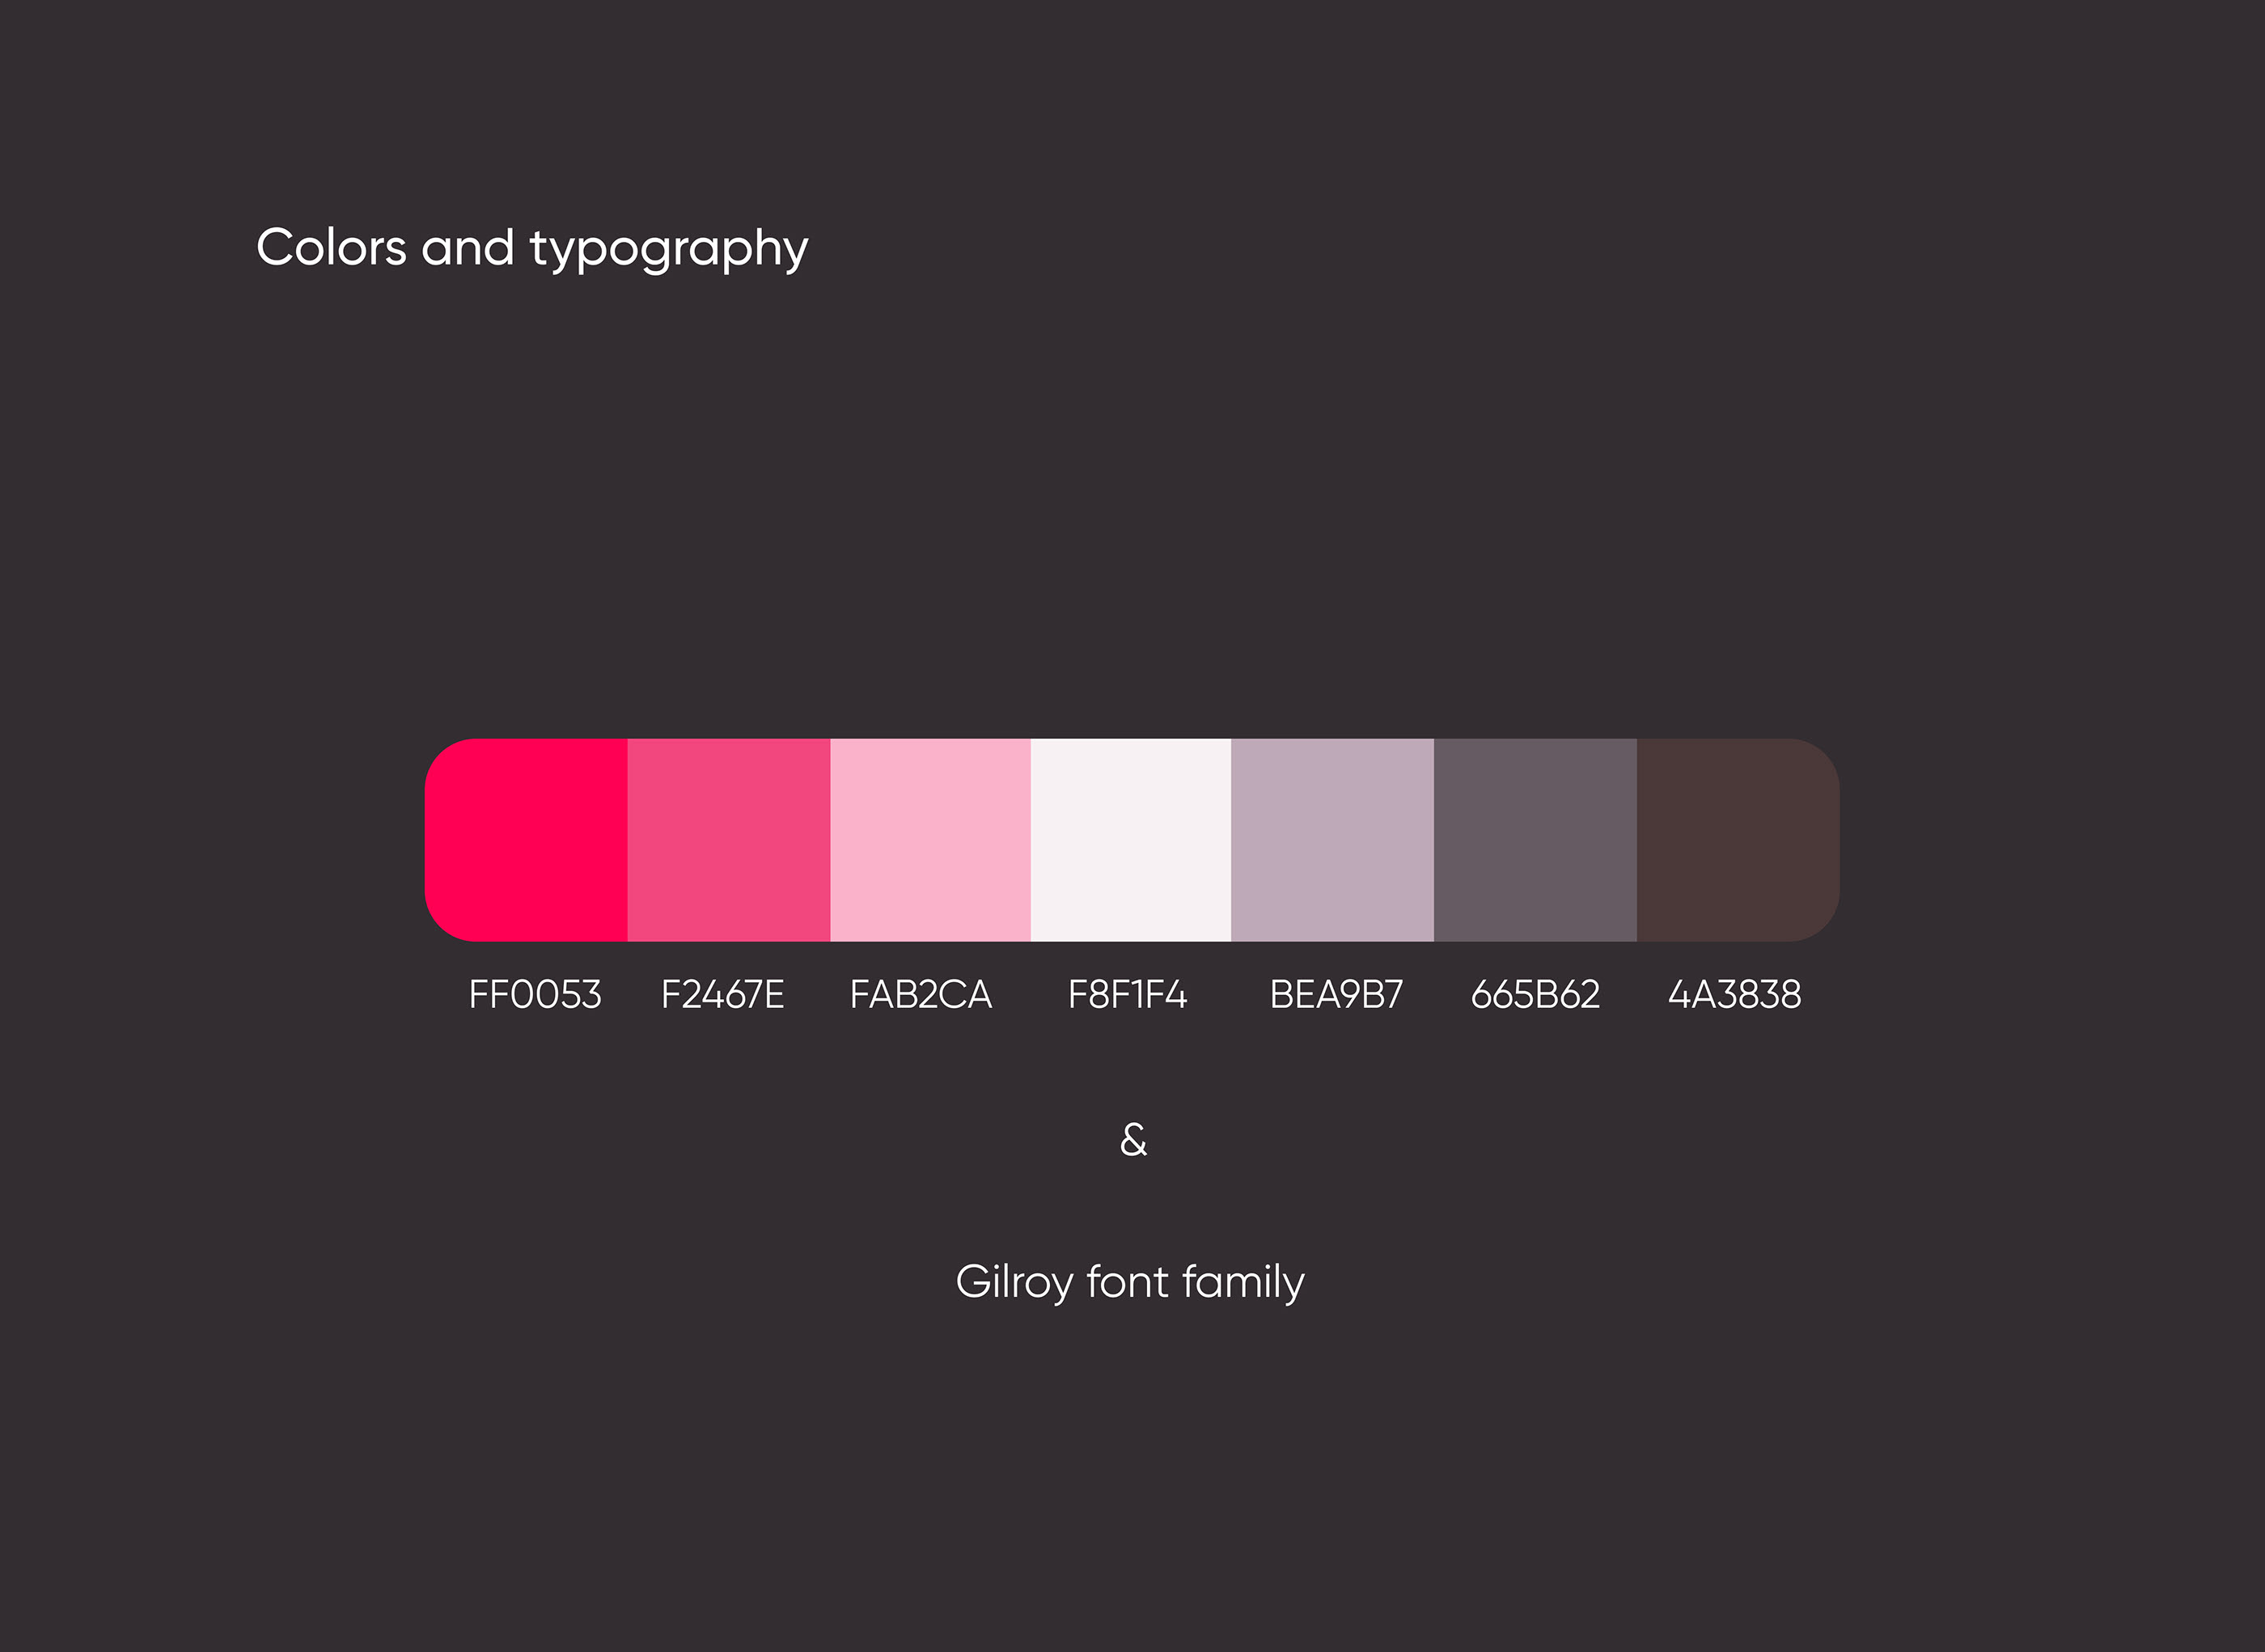Click the word "family" in the caption
Viewport: 2265px width, 1652px height.
(1243, 1283)
